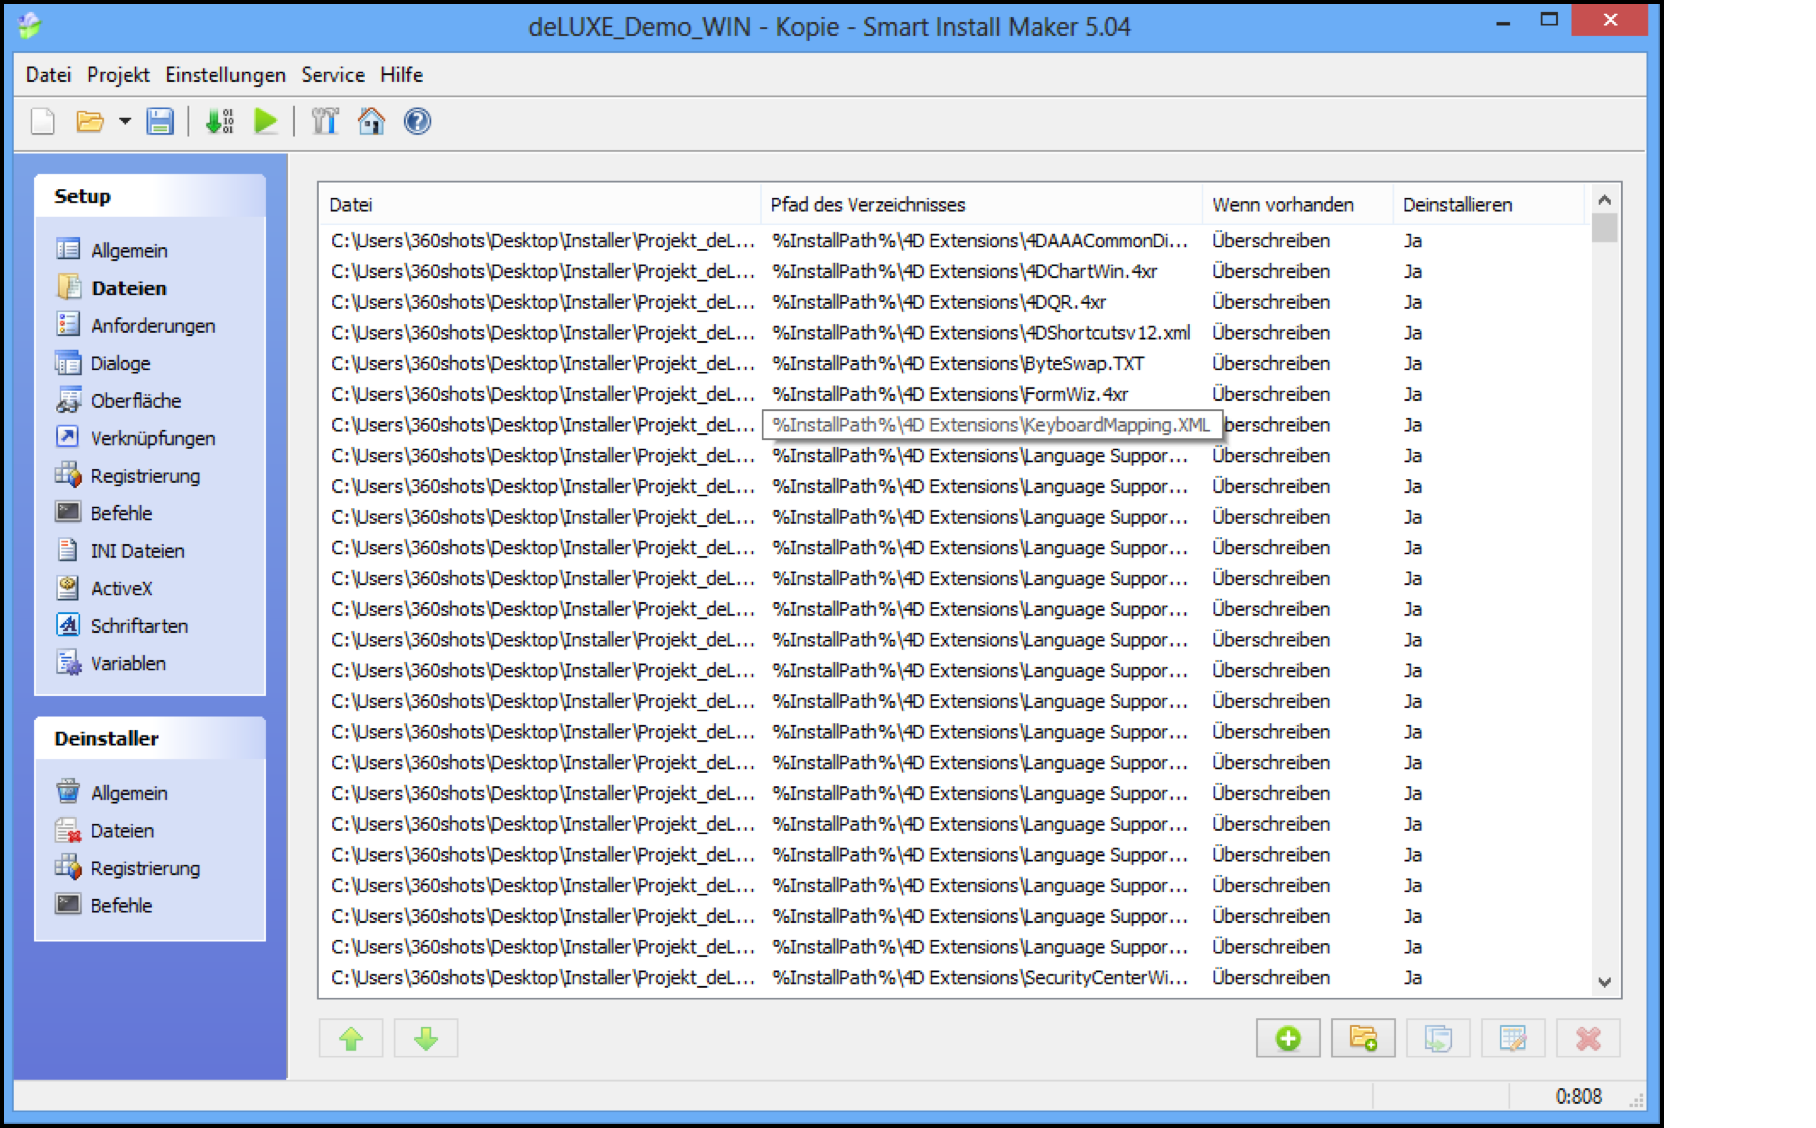Click scroll down arrow of file list
The image size is (1816, 1128).
(1605, 982)
